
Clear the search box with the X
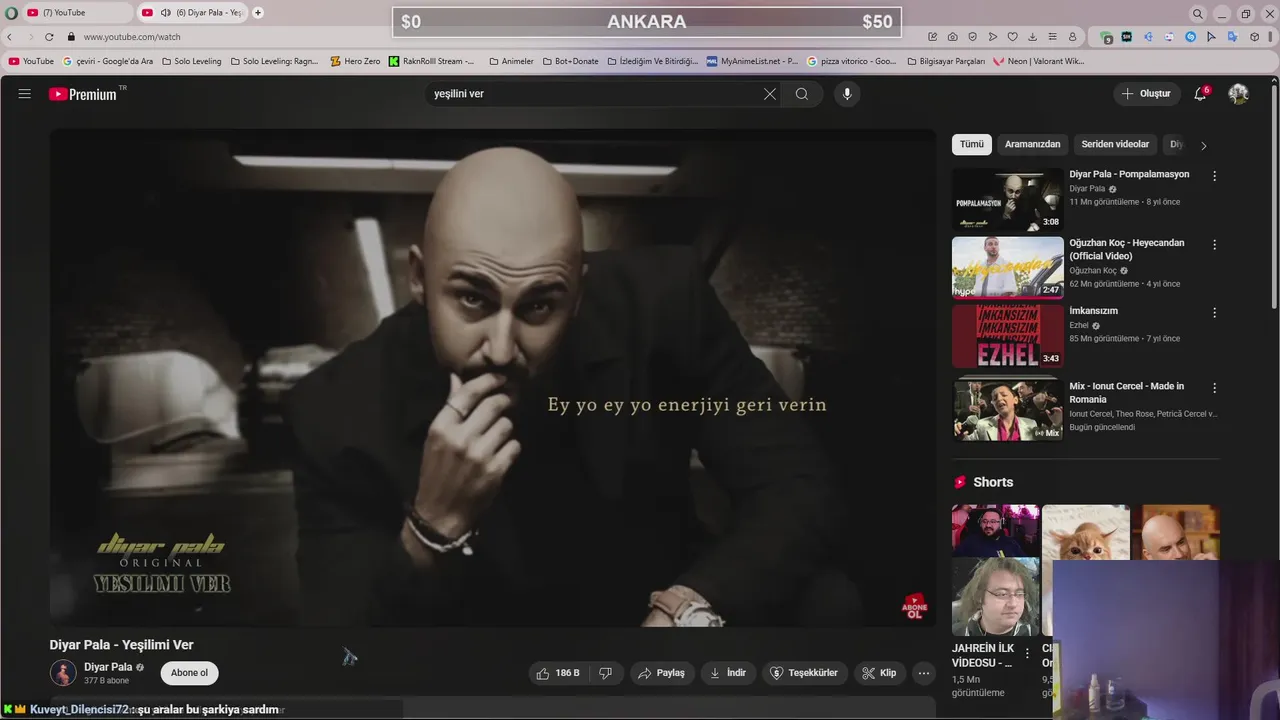[769, 94]
